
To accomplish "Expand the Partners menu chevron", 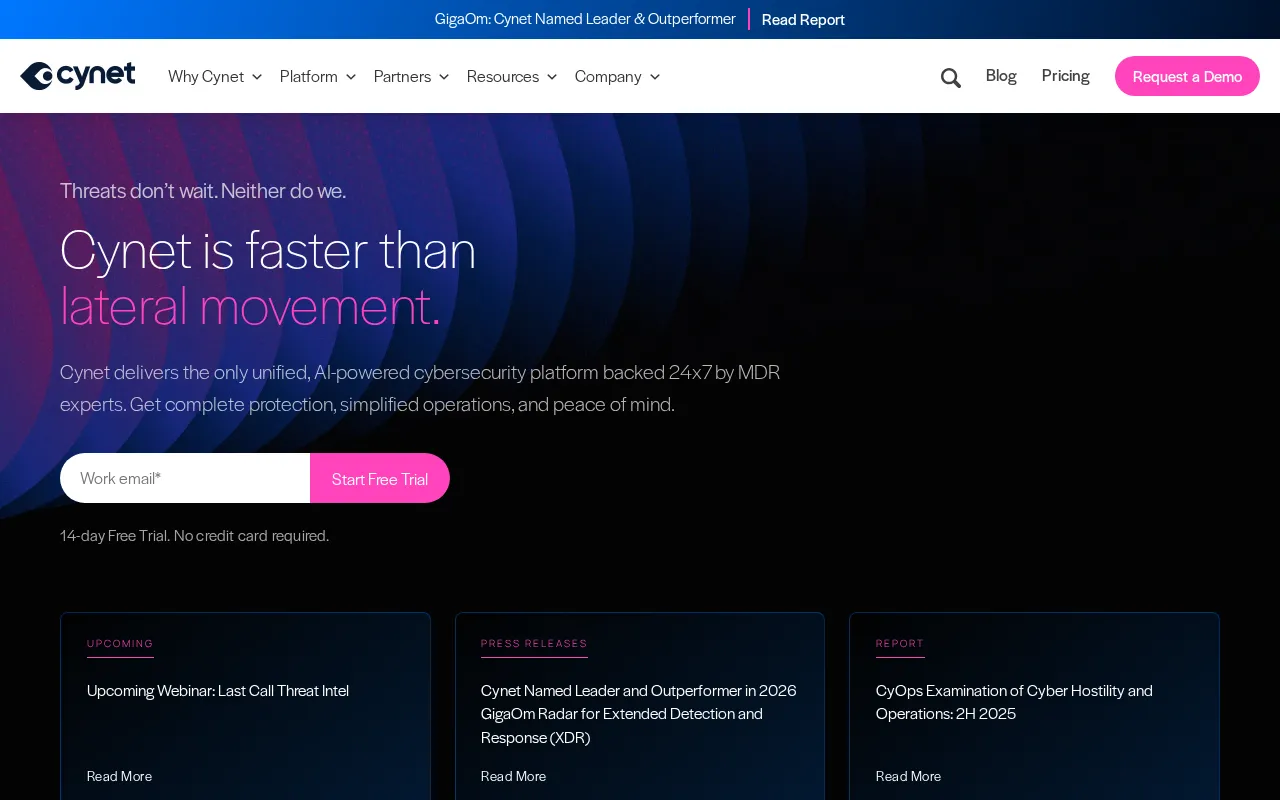I will point(444,77).
